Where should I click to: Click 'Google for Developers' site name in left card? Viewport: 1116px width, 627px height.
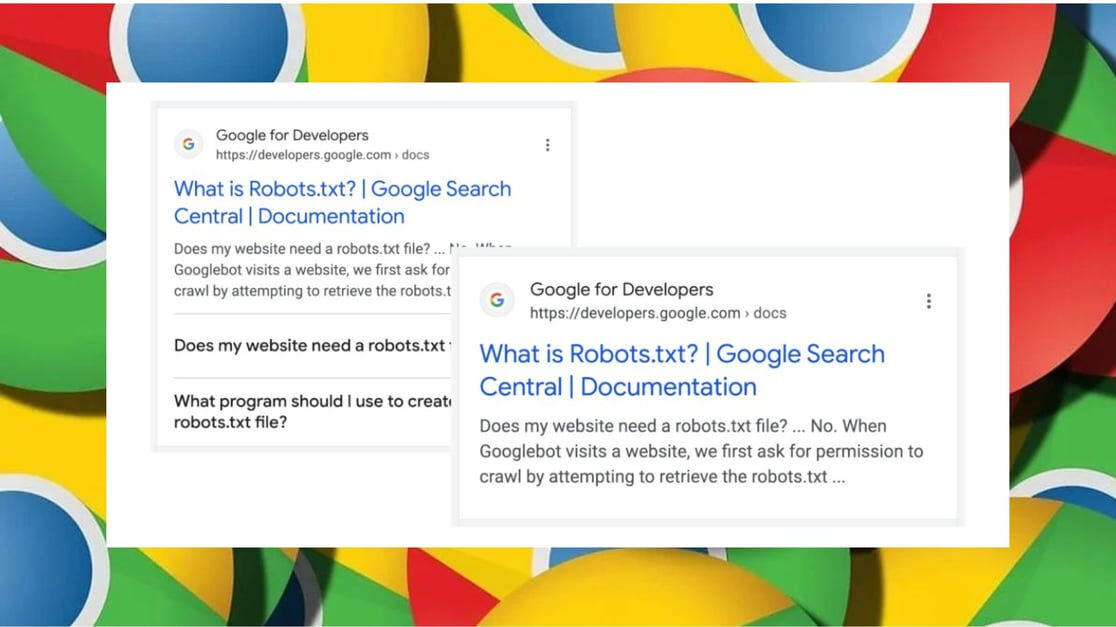pos(292,135)
